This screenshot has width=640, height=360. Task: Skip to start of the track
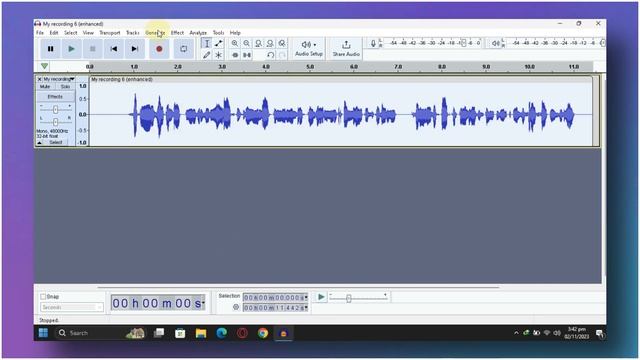point(114,49)
